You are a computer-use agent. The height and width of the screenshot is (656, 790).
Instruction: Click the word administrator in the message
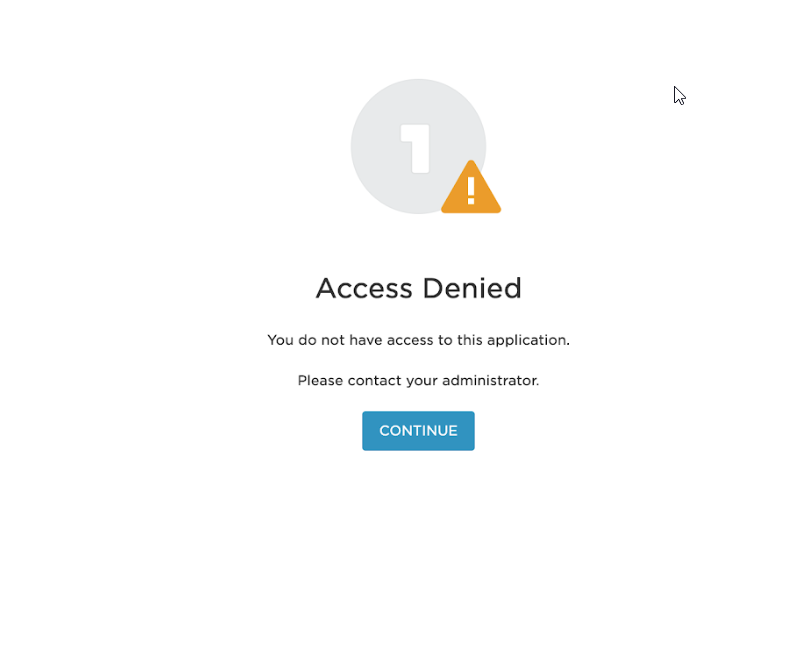tap(490, 380)
